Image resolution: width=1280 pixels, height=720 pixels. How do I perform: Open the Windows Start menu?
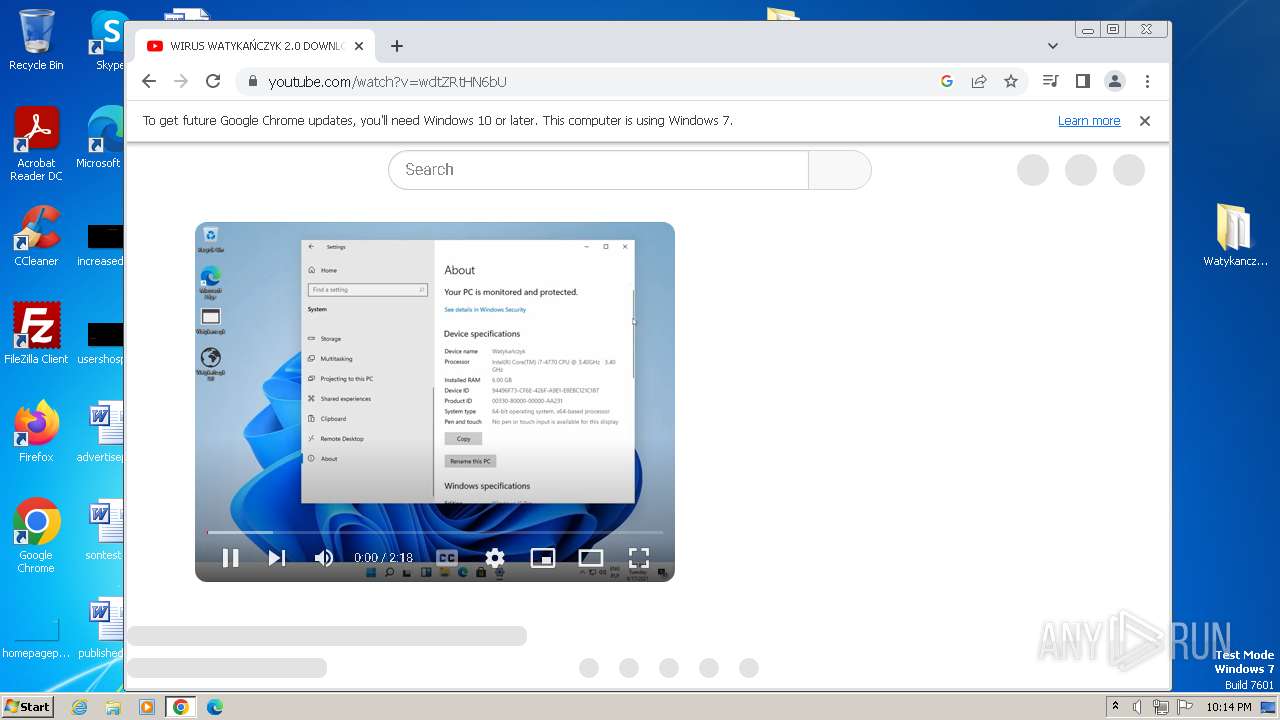[27, 706]
